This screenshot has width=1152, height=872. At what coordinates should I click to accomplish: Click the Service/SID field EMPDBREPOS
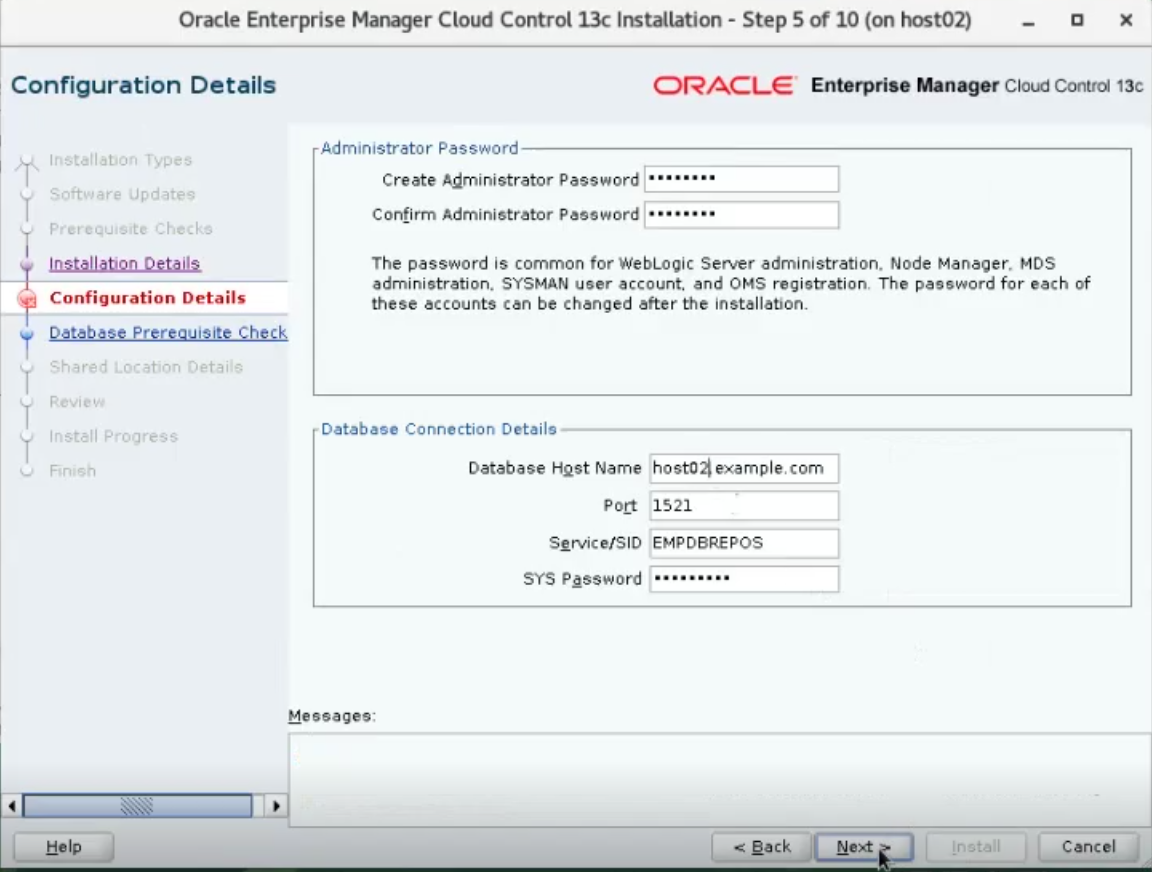(x=744, y=543)
